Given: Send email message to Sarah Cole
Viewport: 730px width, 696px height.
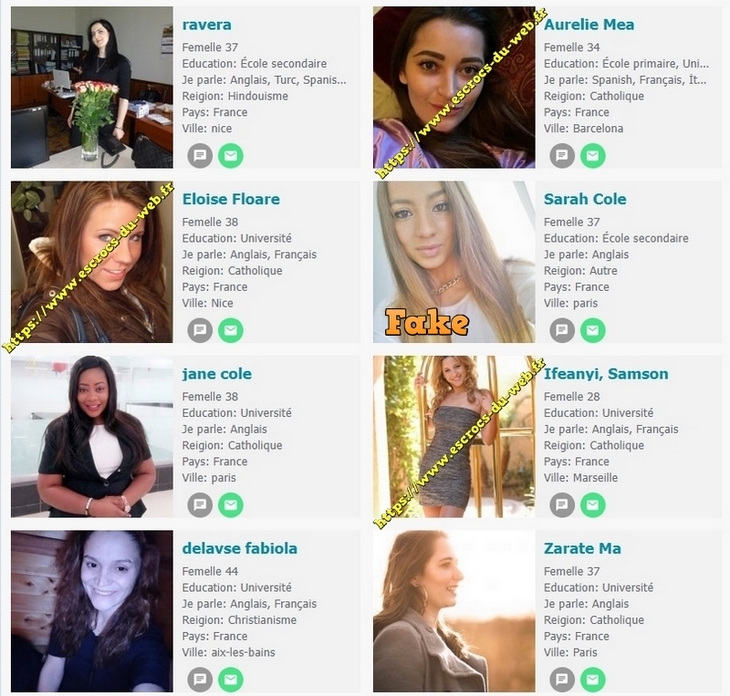Looking at the screenshot, I should (x=593, y=330).
